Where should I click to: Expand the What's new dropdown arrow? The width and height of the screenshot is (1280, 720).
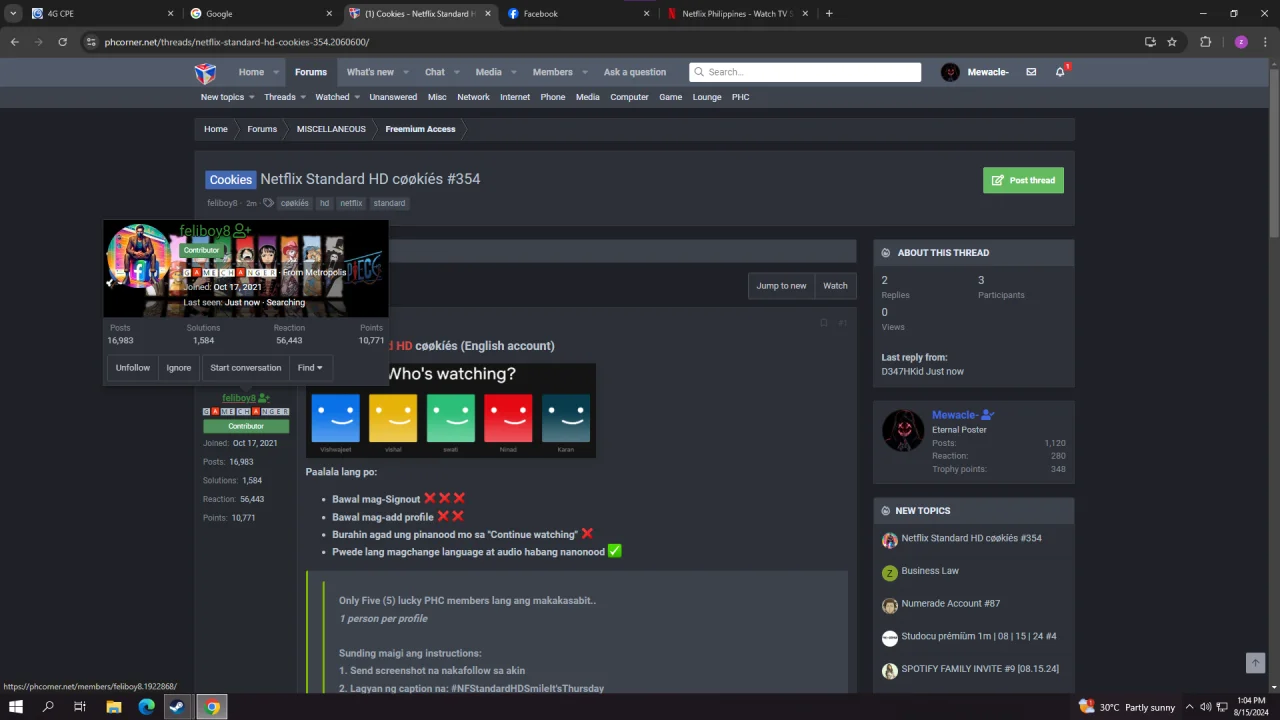[x=407, y=72]
